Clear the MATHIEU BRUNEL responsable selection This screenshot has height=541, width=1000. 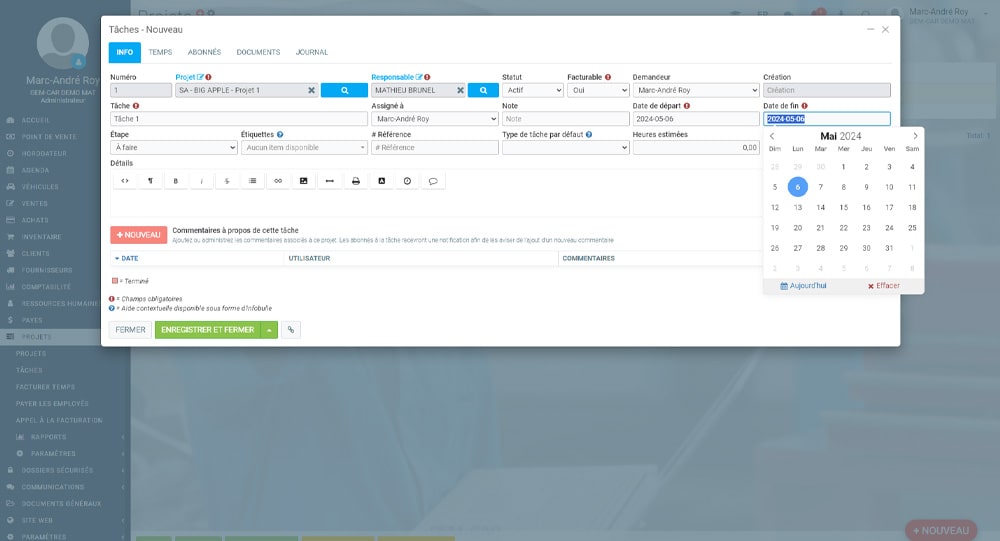pyautogui.click(x=459, y=90)
